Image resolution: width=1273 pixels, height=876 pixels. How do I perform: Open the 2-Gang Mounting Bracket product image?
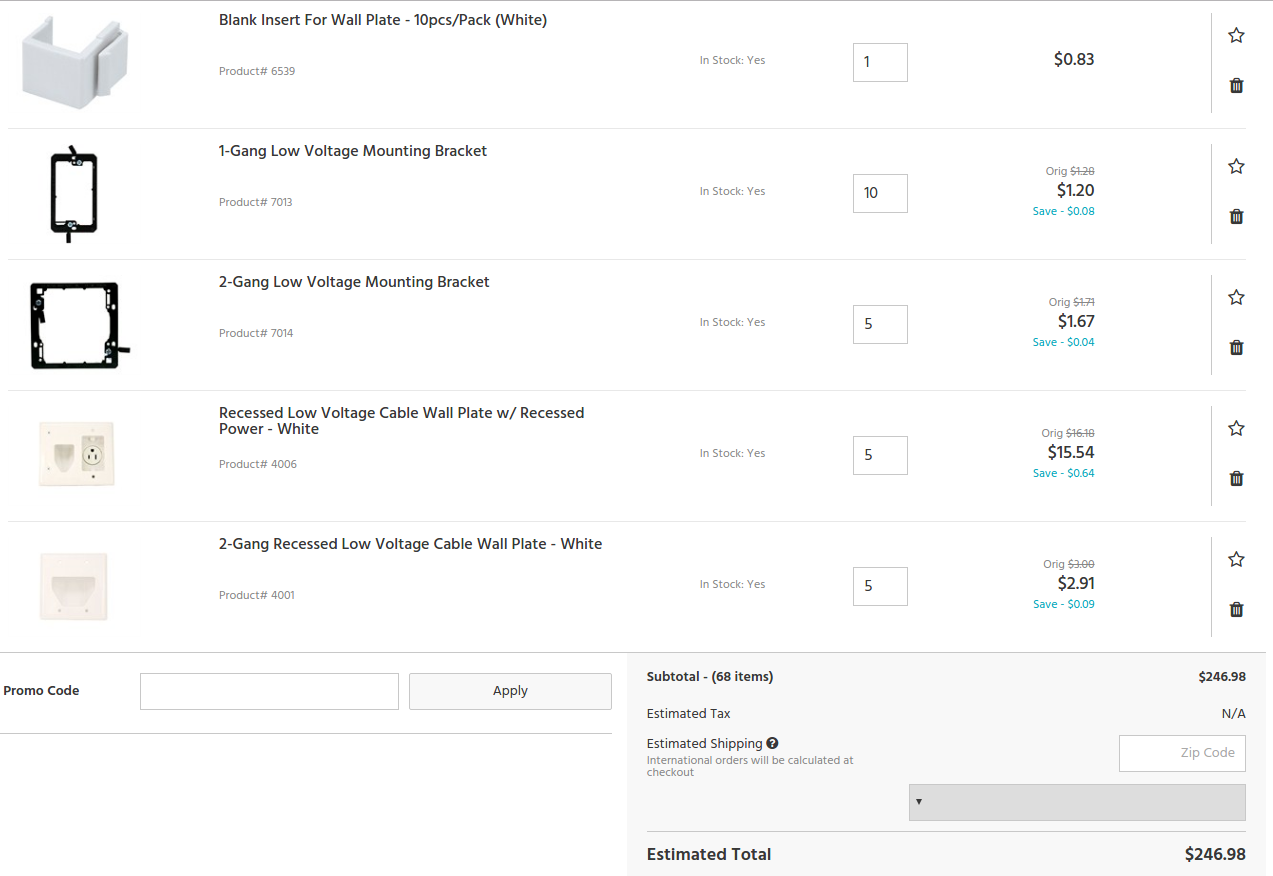tap(75, 325)
